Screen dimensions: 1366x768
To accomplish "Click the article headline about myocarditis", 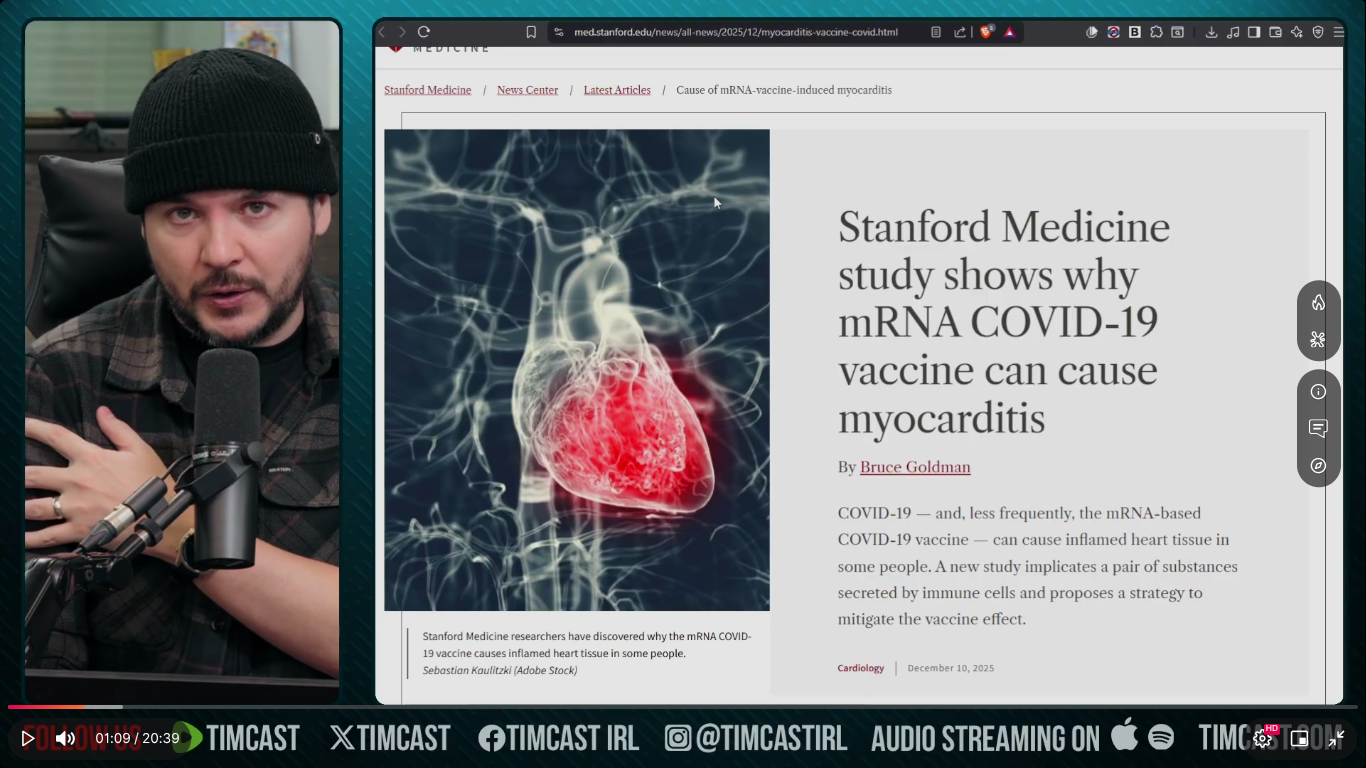I will click(1004, 323).
